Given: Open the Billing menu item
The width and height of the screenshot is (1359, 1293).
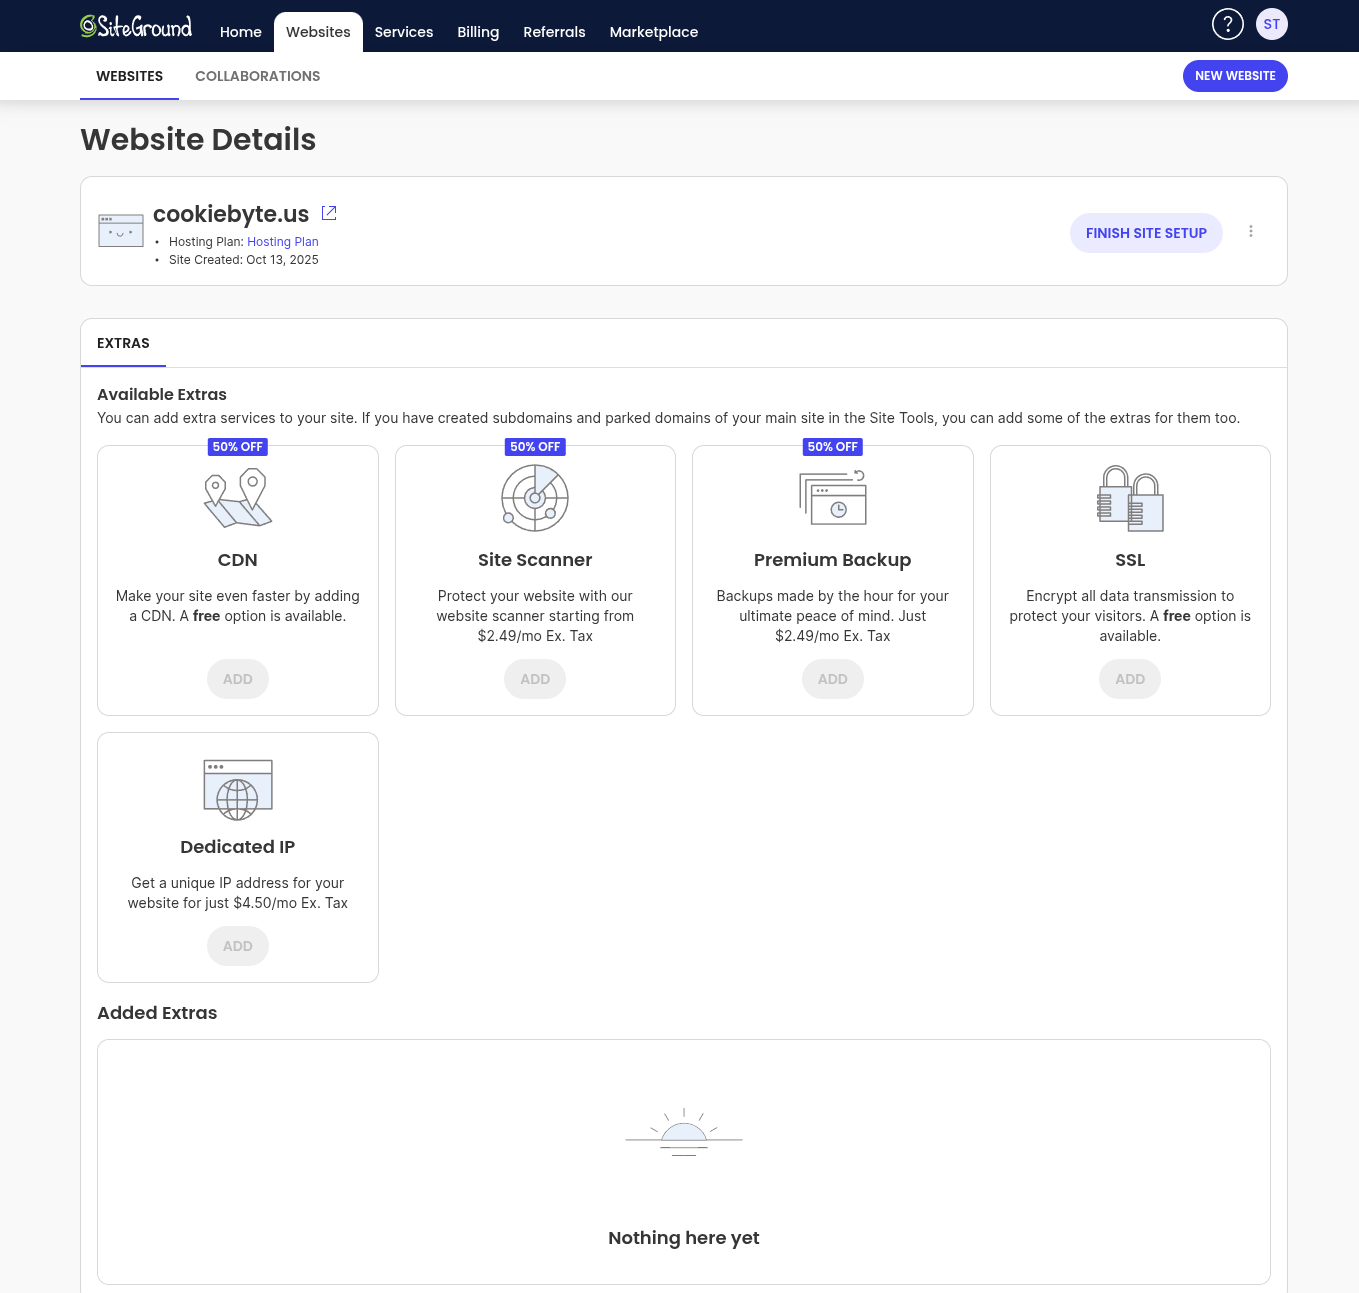Looking at the screenshot, I should coord(478,32).
